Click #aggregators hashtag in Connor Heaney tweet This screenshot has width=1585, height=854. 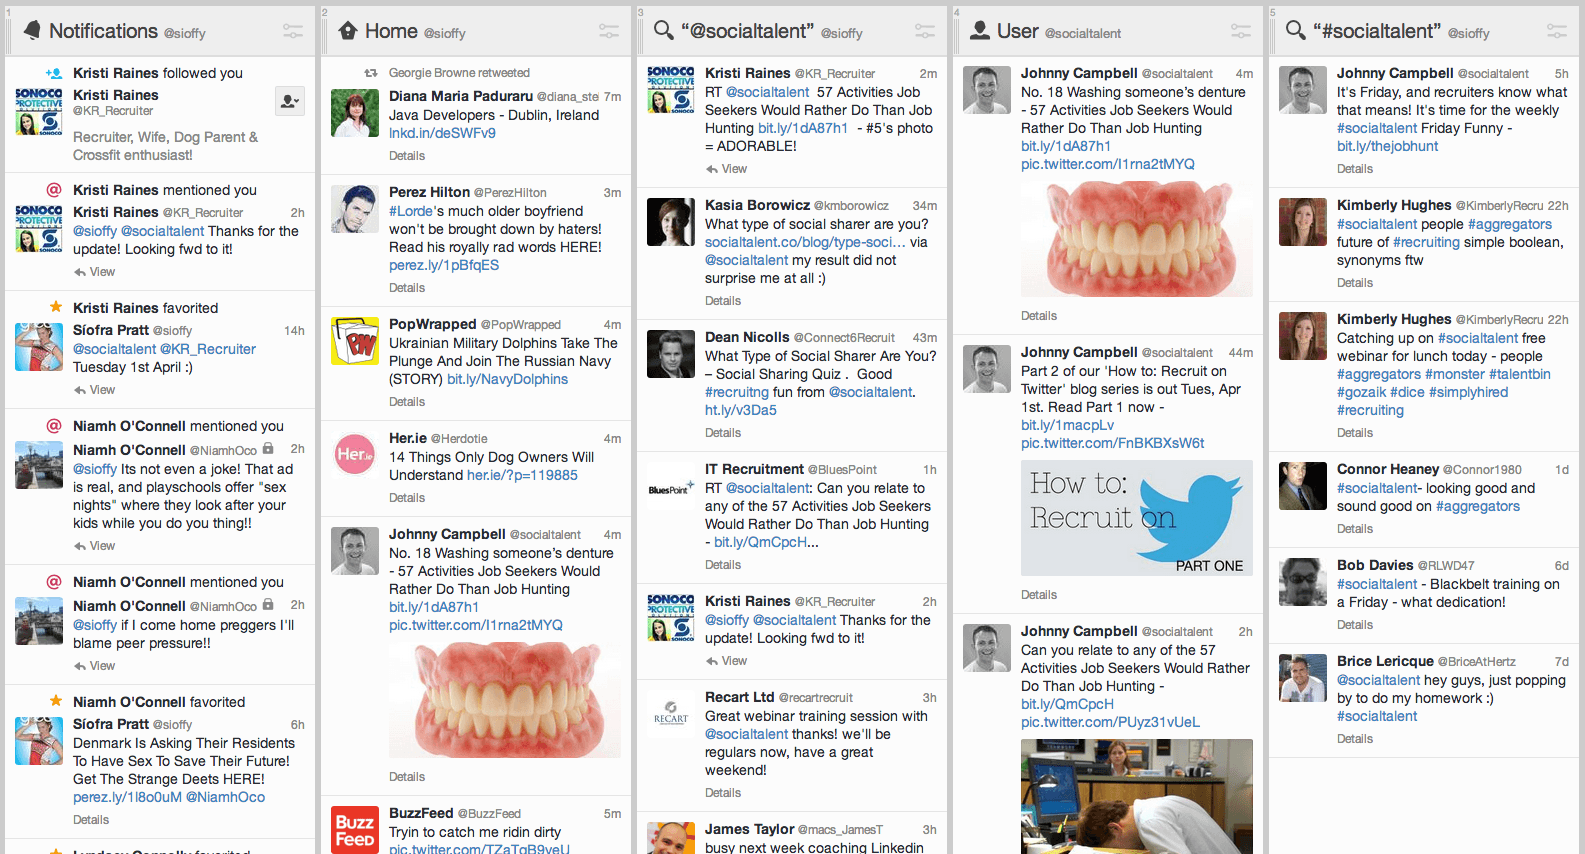pos(1478,506)
